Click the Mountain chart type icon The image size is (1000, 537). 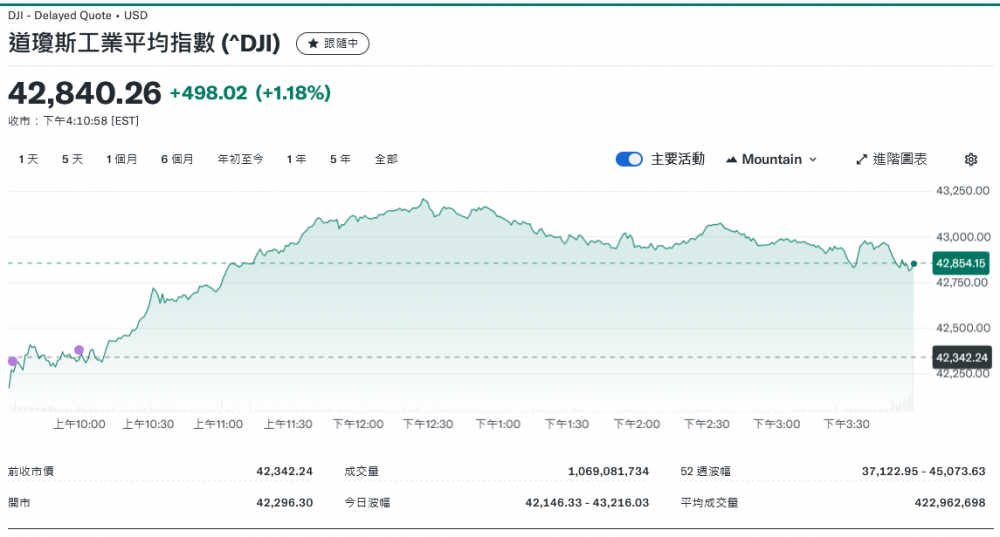point(731,160)
